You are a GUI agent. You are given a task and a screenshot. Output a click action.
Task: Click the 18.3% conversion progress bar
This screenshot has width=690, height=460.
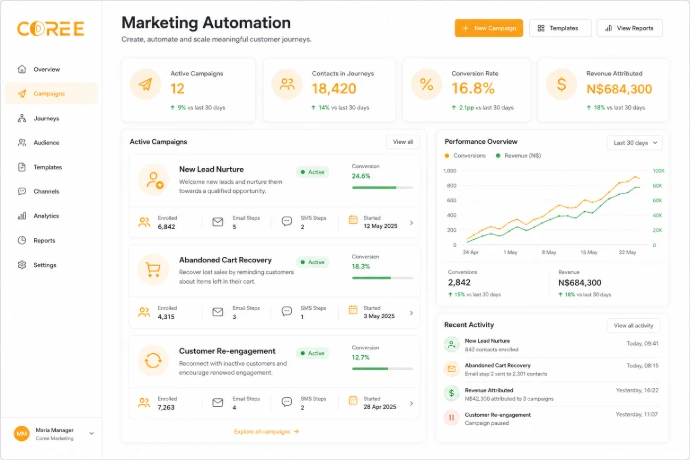pyautogui.click(x=382, y=278)
